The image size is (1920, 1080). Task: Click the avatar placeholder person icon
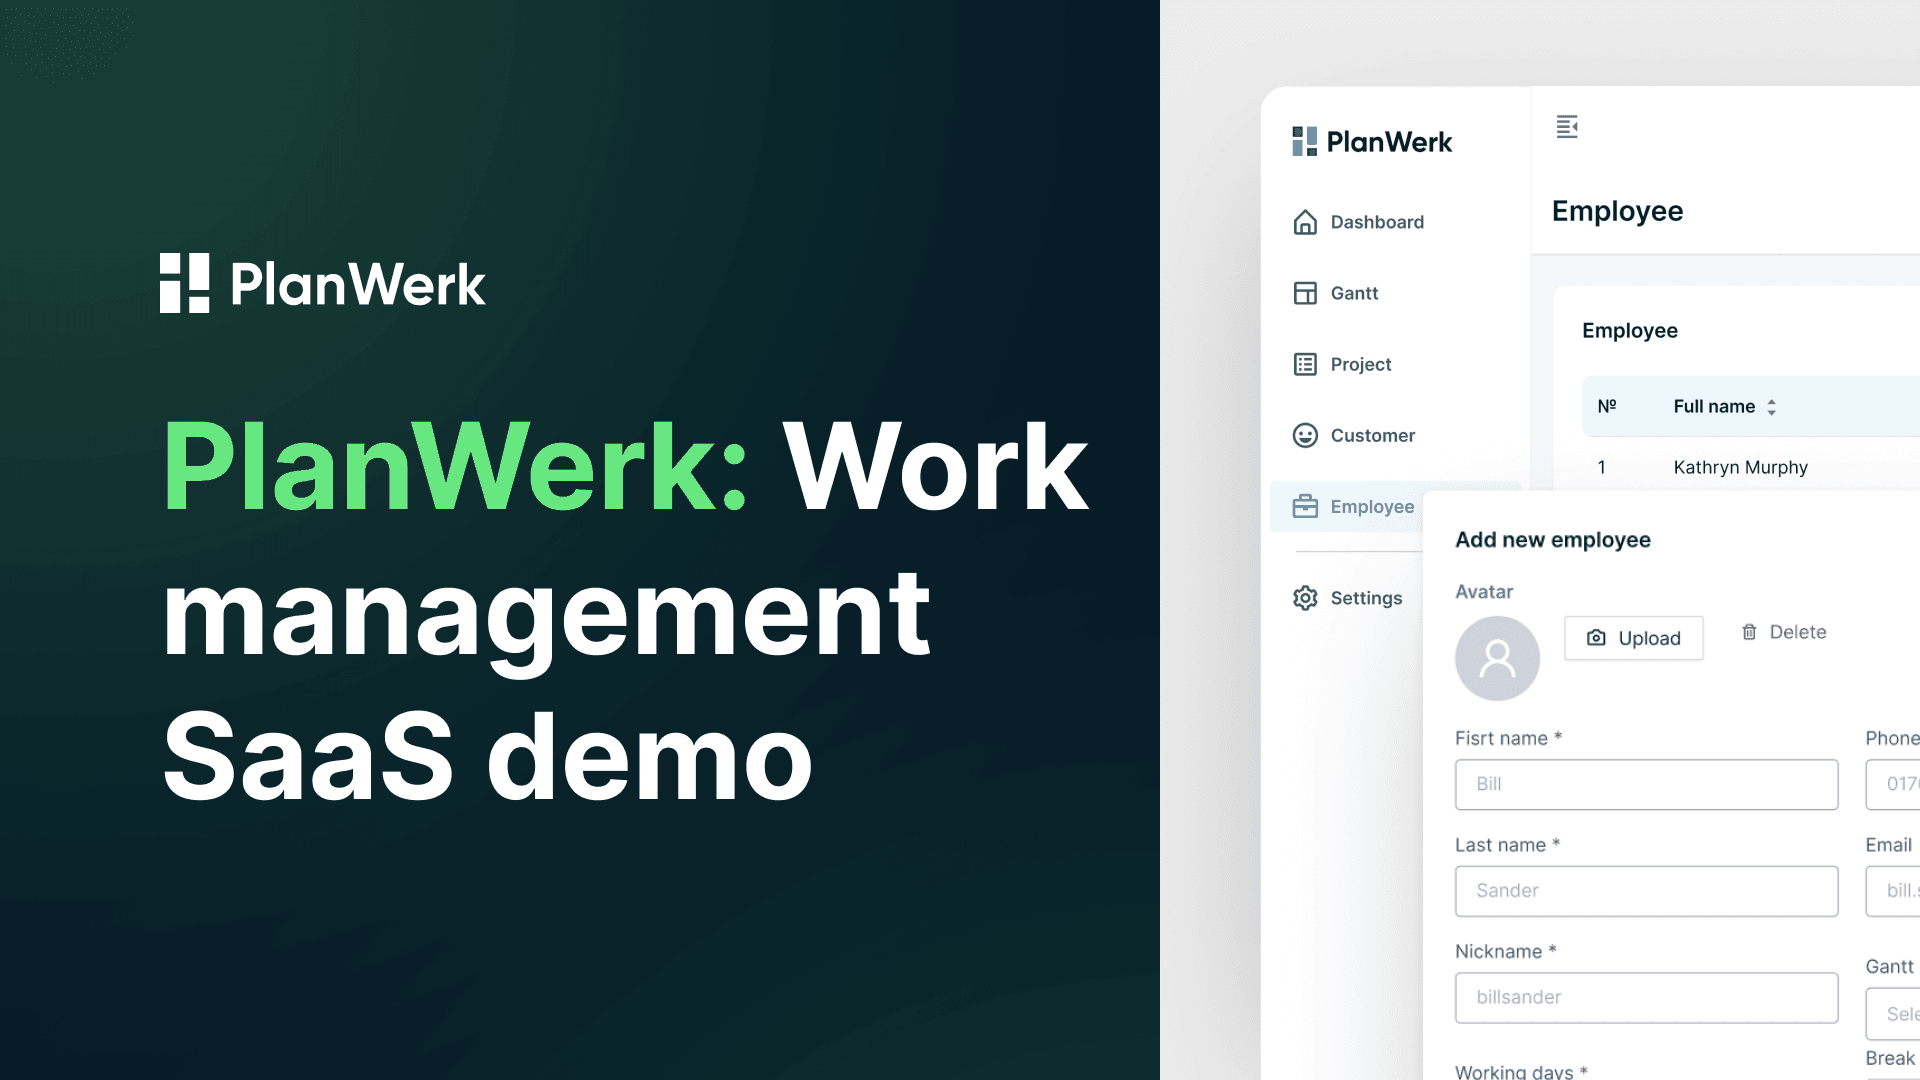coord(1497,658)
